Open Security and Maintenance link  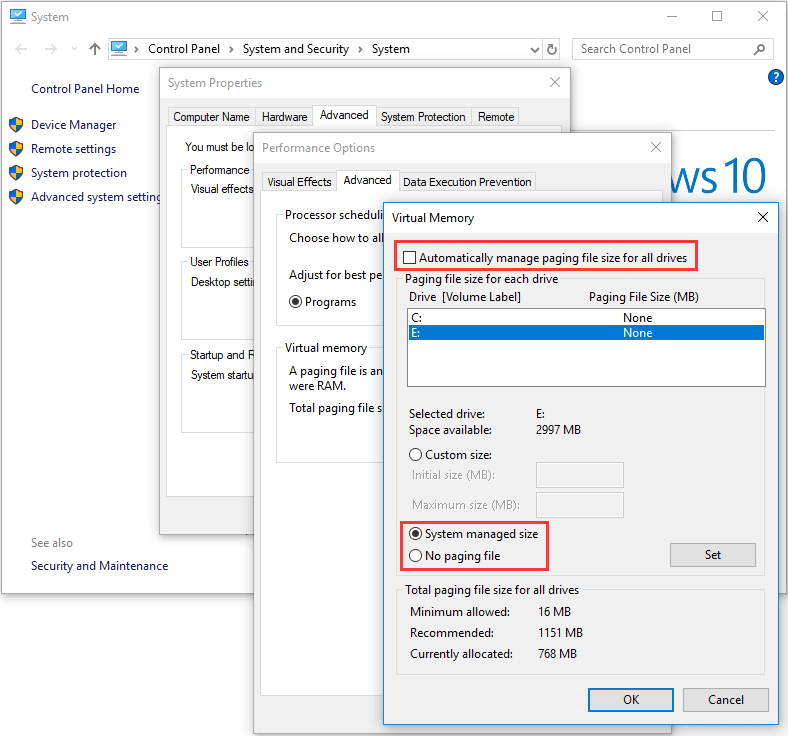coord(100,566)
